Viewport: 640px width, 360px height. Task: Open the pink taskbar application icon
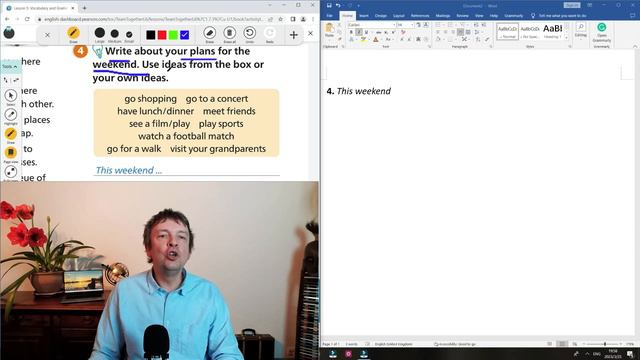(348, 354)
